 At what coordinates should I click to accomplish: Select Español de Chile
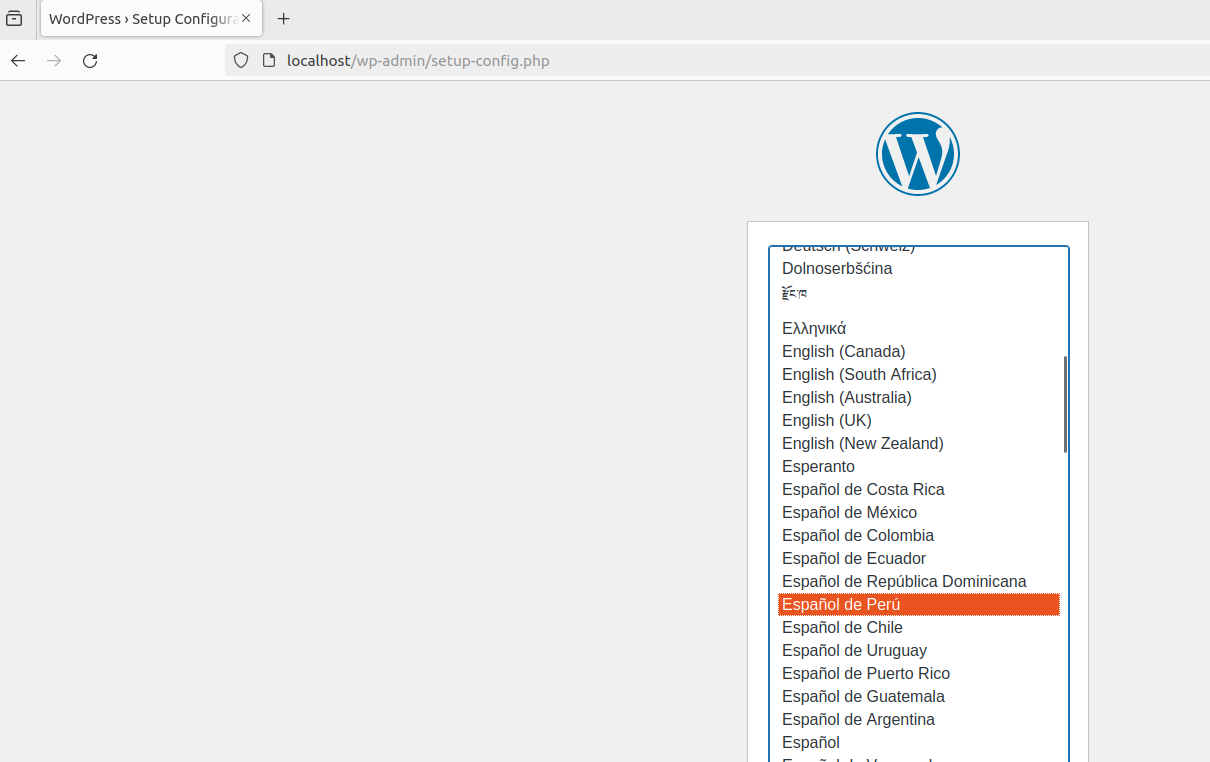pyautogui.click(x=918, y=627)
